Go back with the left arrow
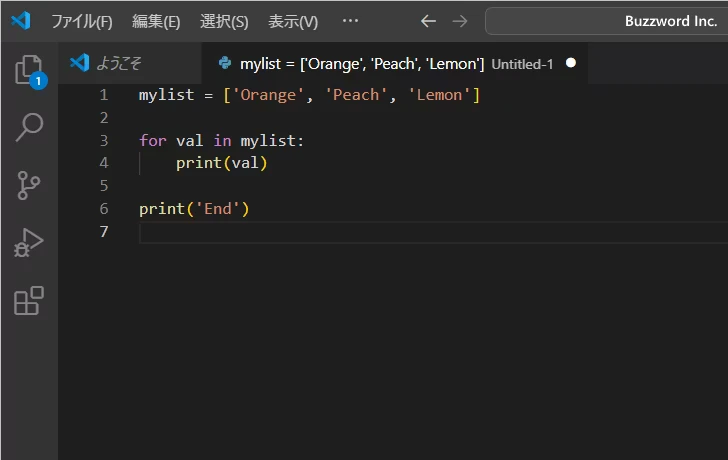728x460 pixels. coord(428,21)
